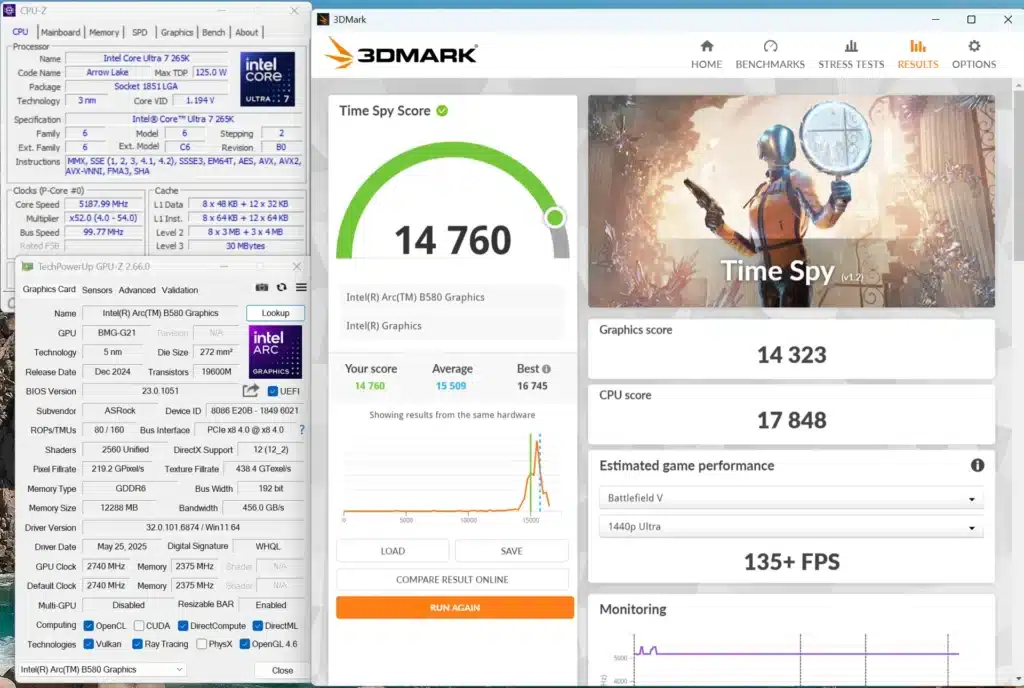This screenshot has width=1024, height=688.
Task: Click the 3DMark logo
Action: coord(402,53)
